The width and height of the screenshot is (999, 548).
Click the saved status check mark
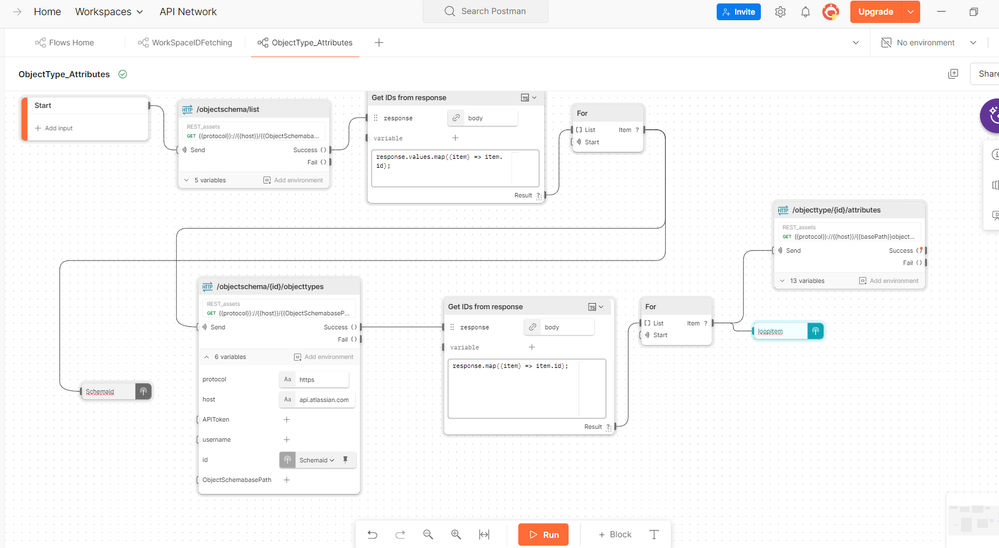[122, 75]
